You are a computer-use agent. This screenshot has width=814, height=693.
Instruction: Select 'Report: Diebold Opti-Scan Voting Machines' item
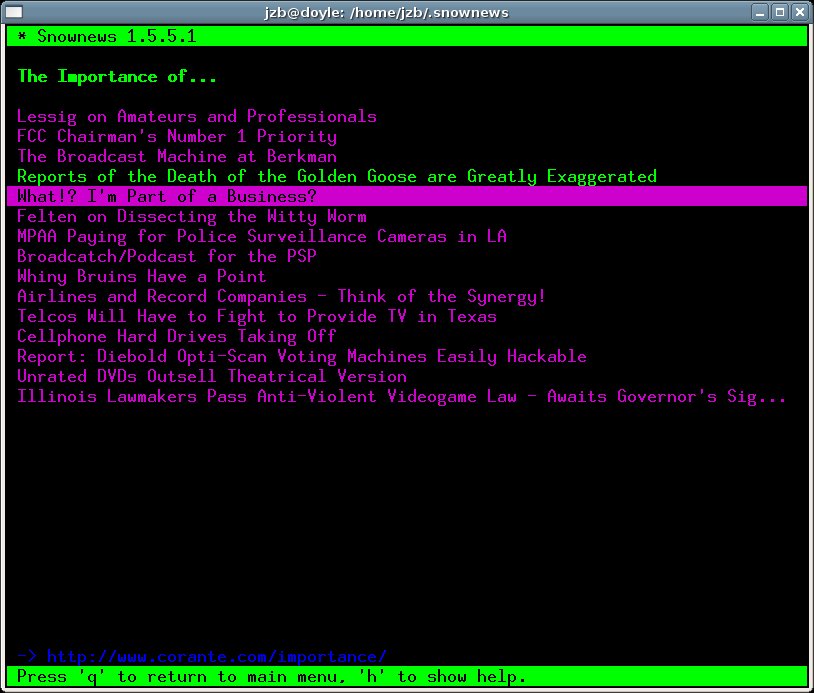302,357
